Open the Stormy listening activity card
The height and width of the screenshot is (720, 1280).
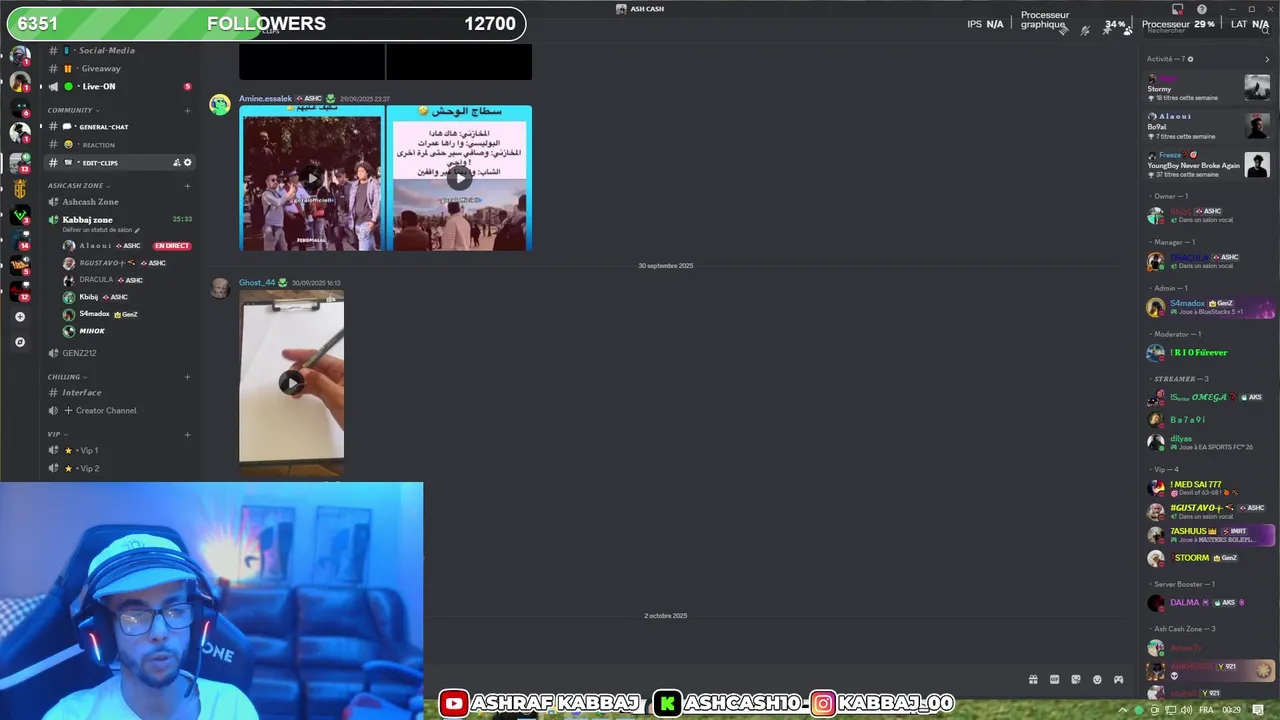pyautogui.click(x=1208, y=88)
